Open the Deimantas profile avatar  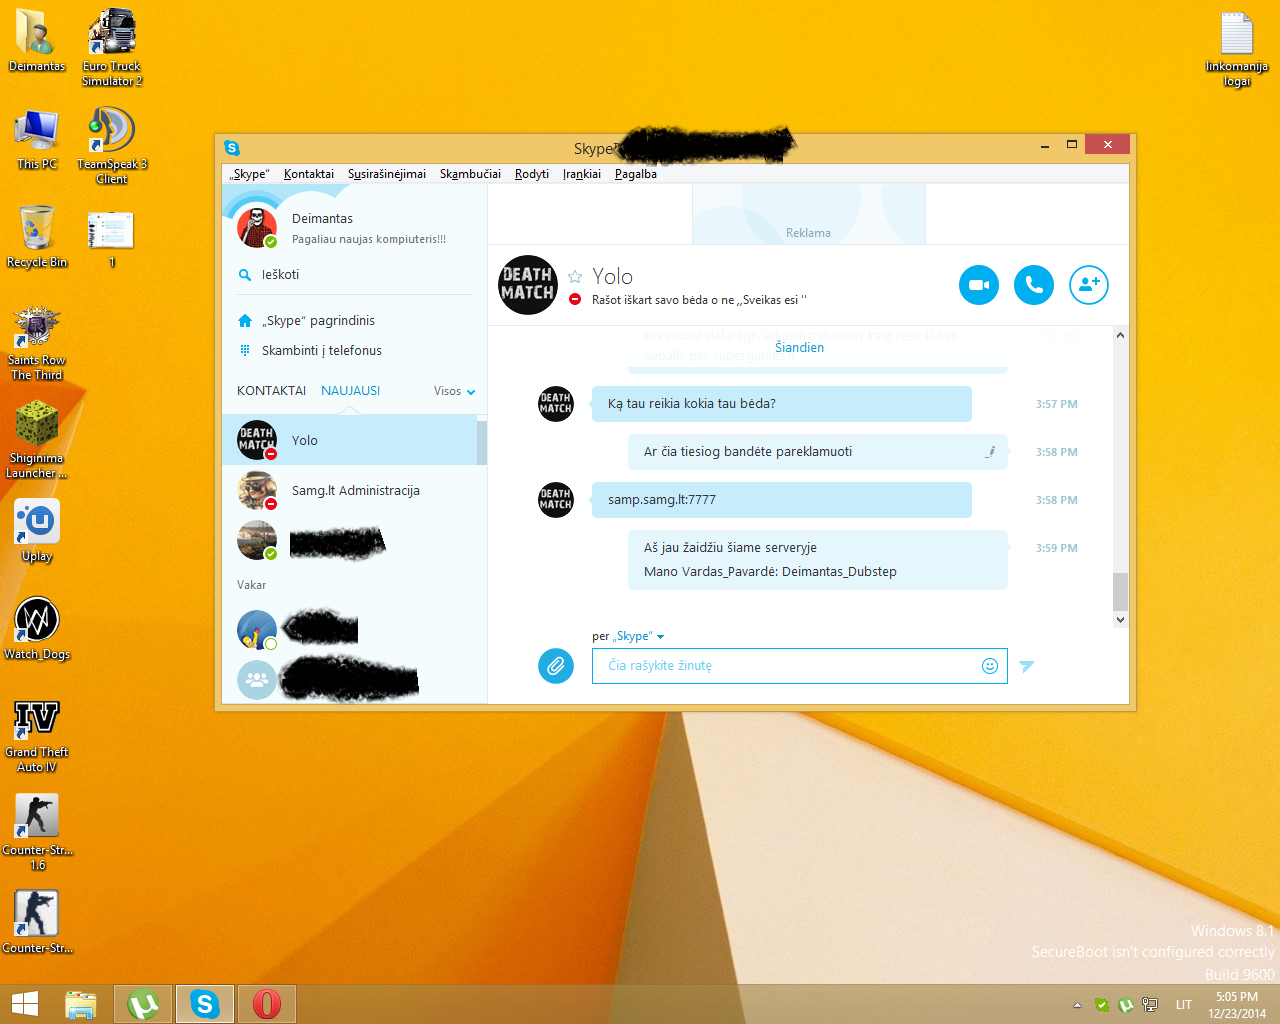point(257,228)
